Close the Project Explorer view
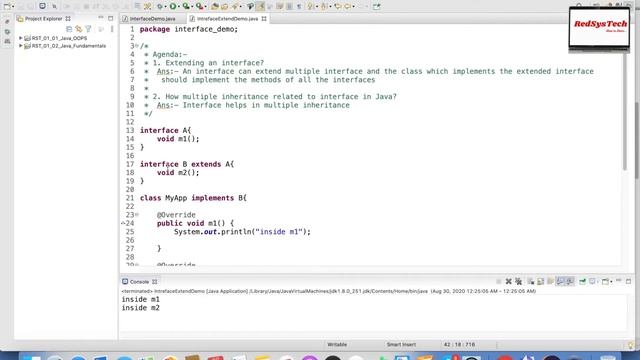 tap(68, 19)
